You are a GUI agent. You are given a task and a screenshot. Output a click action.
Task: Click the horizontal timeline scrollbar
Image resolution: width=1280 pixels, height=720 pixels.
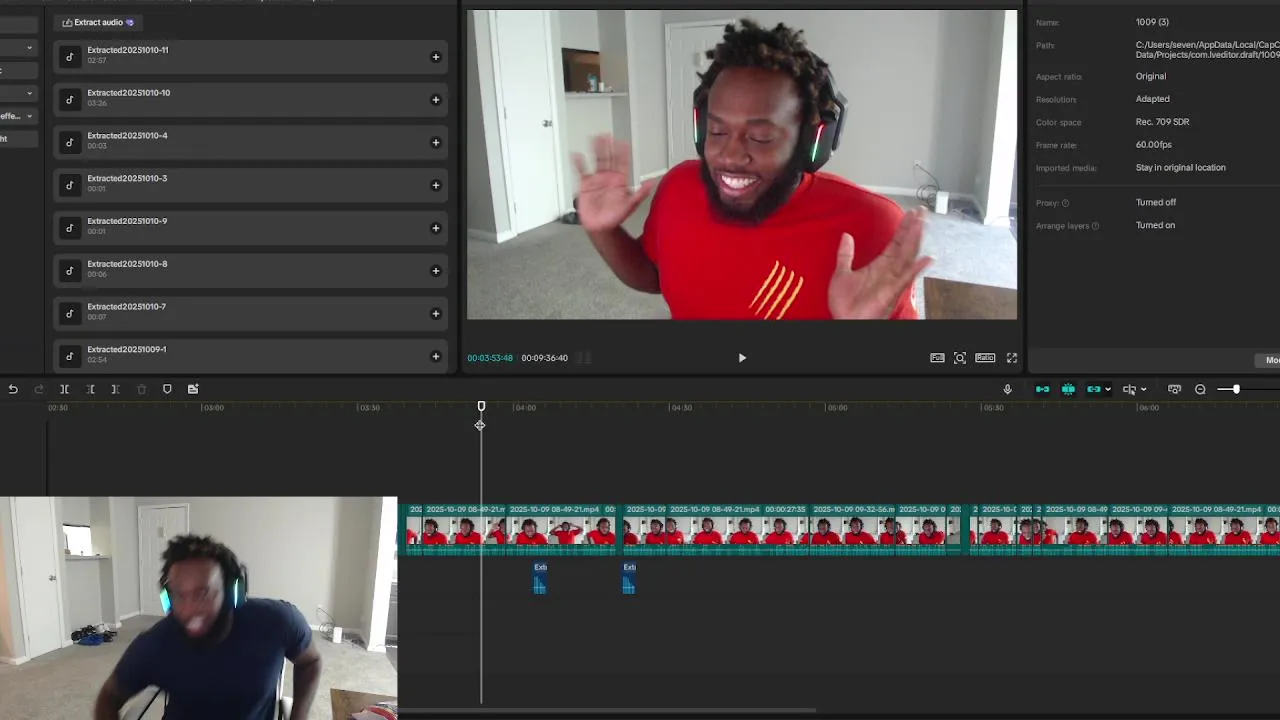pyautogui.click(x=606, y=711)
